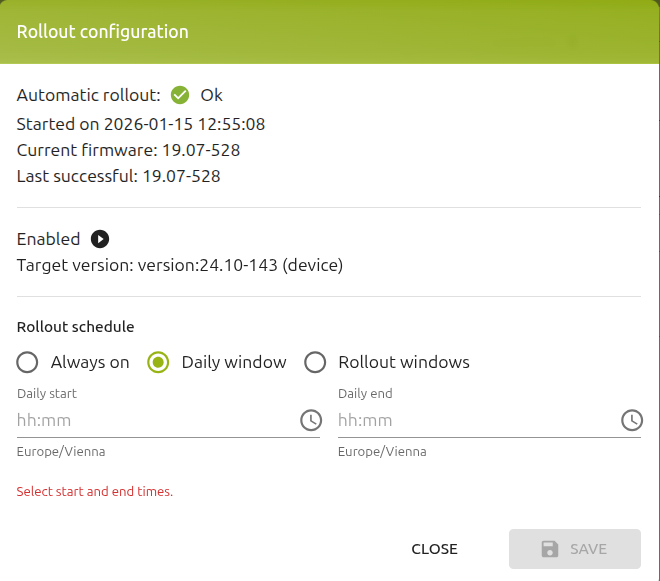Select the Daily window radio button

(x=158, y=362)
